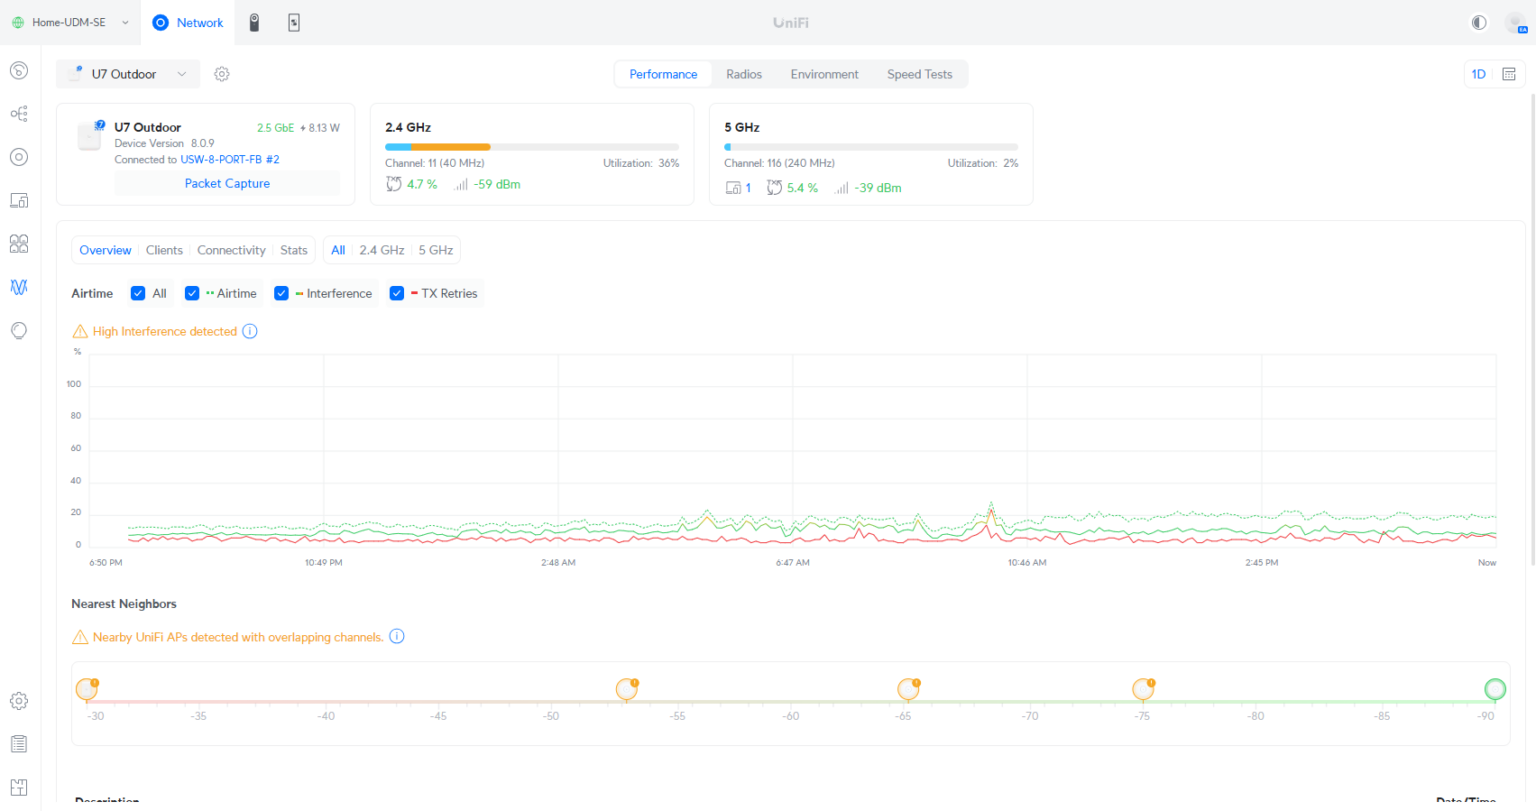Toggle dark mode contrast icon

(1479, 22)
